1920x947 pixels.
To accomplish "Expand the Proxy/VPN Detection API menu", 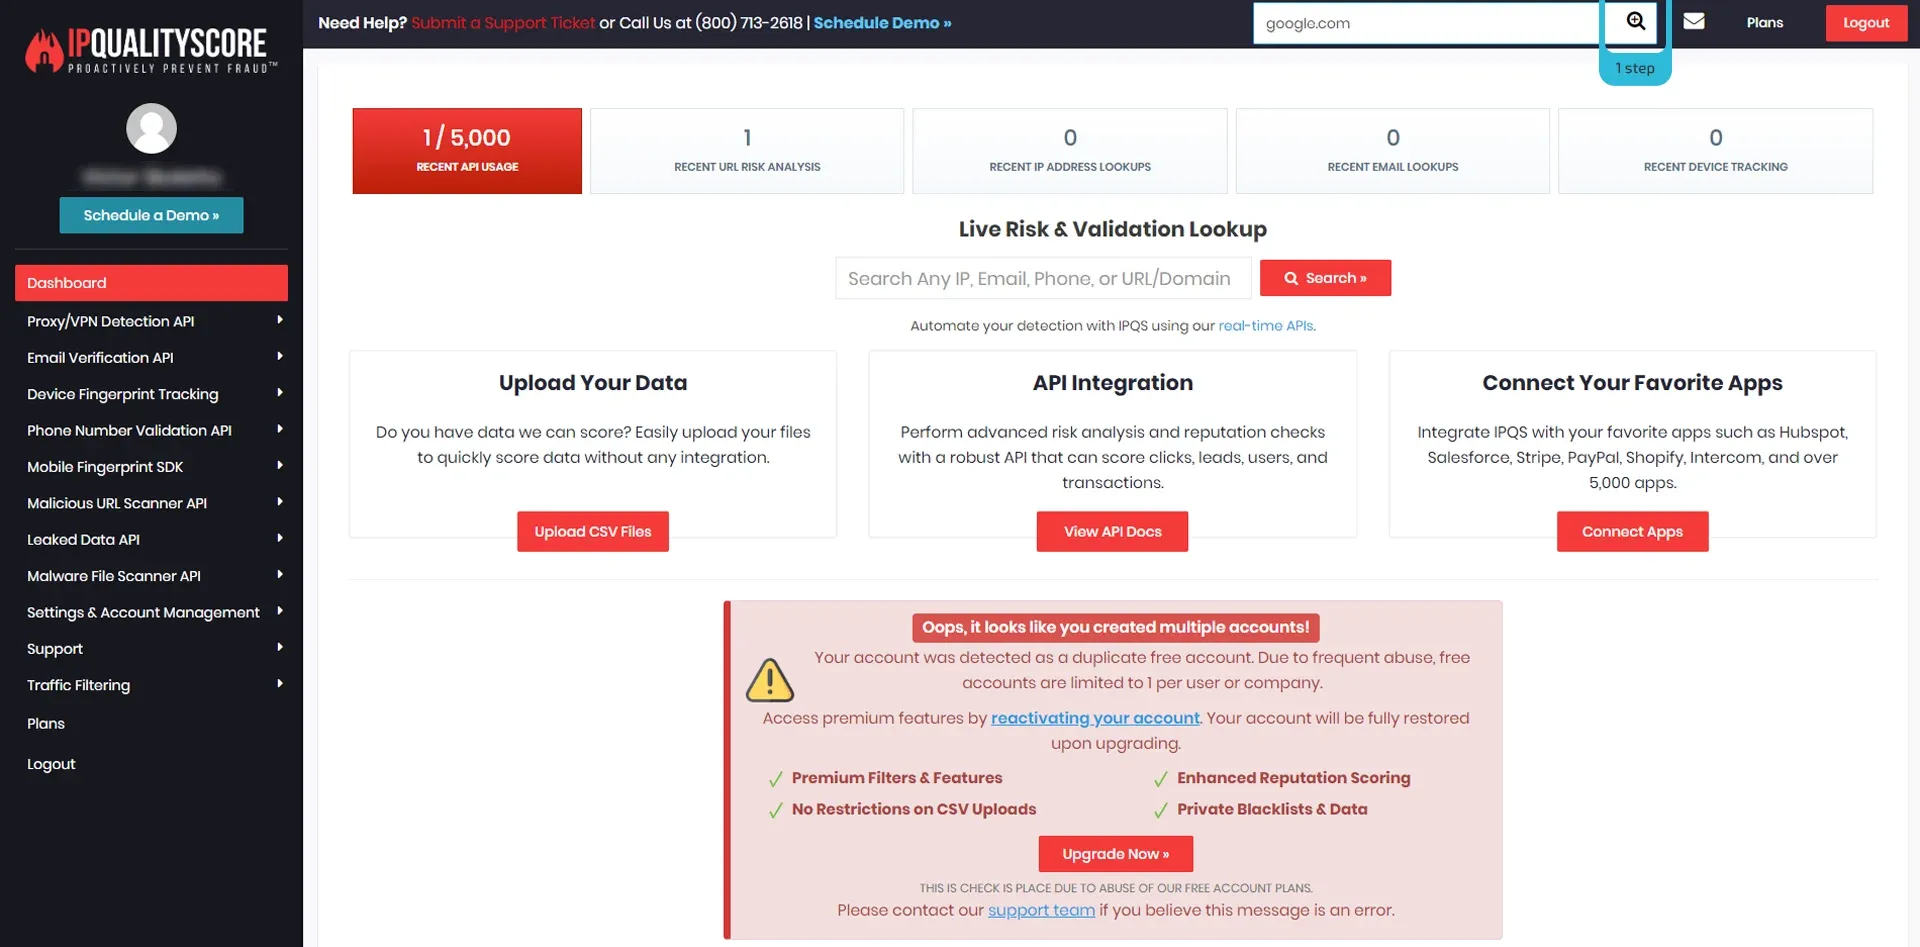I will click(x=279, y=321).
